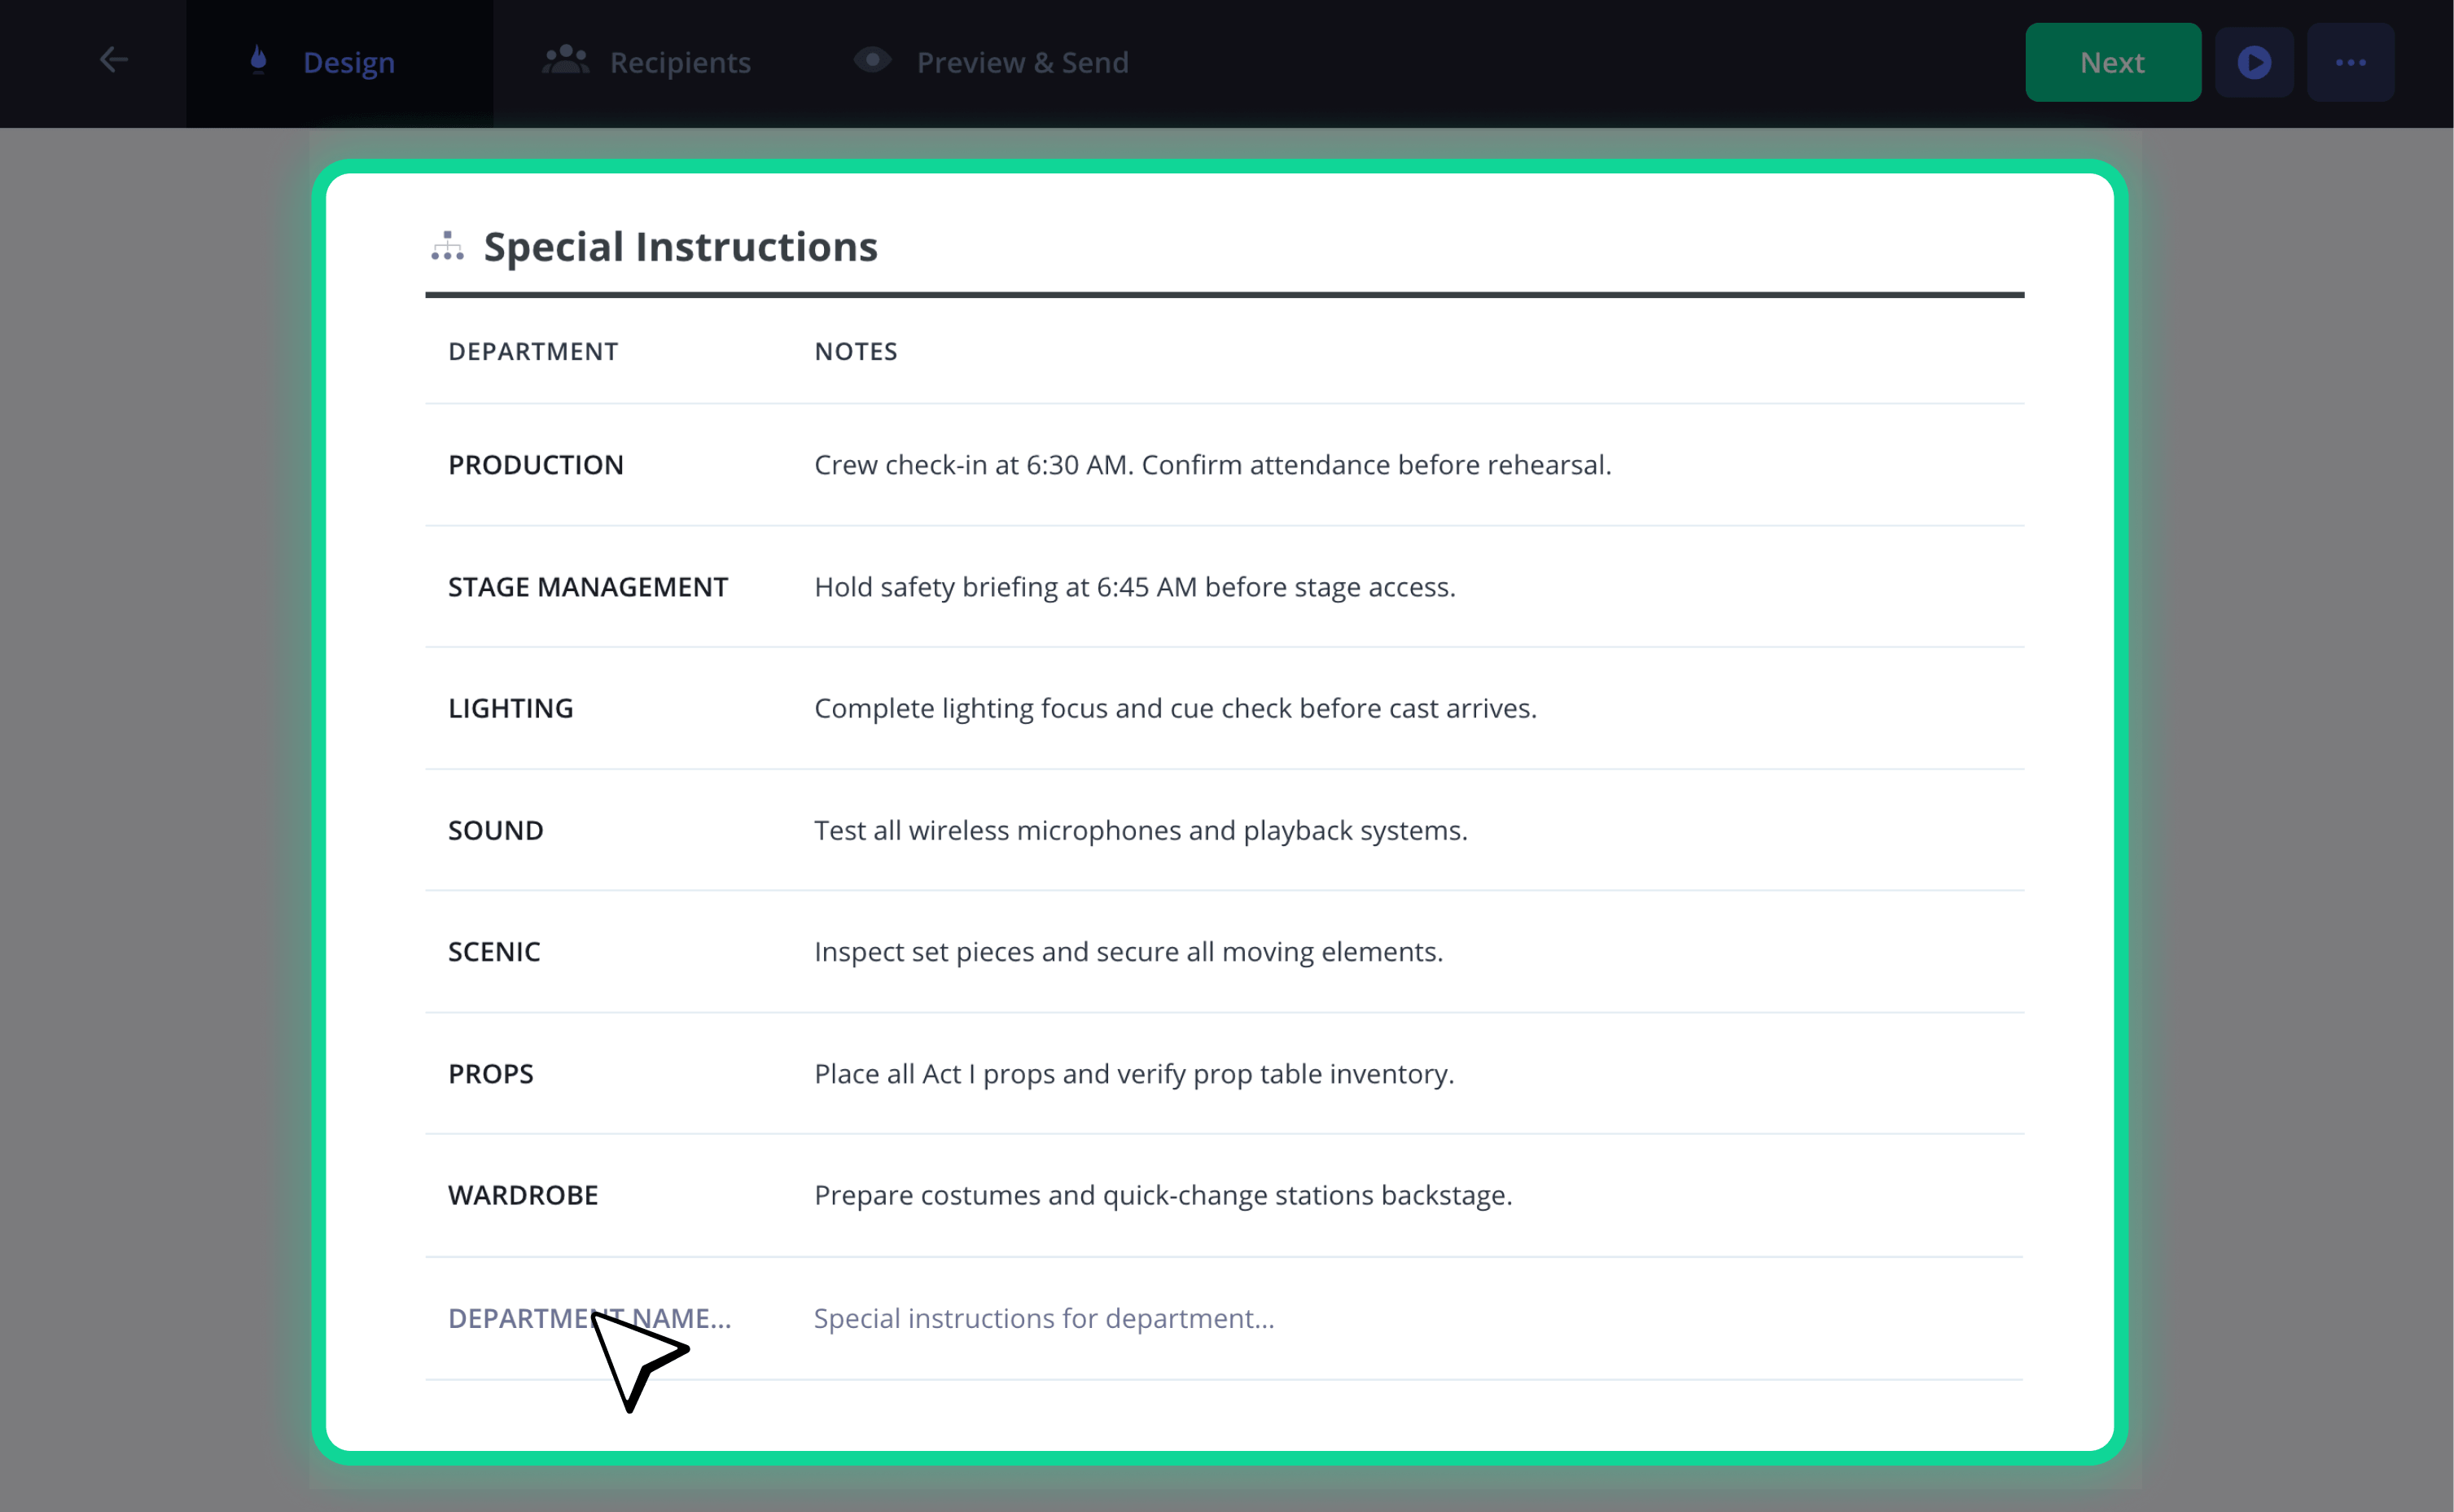Open the three-dot more options menu
The image size is (2454, 1512).
click(x=2351, y=62)
